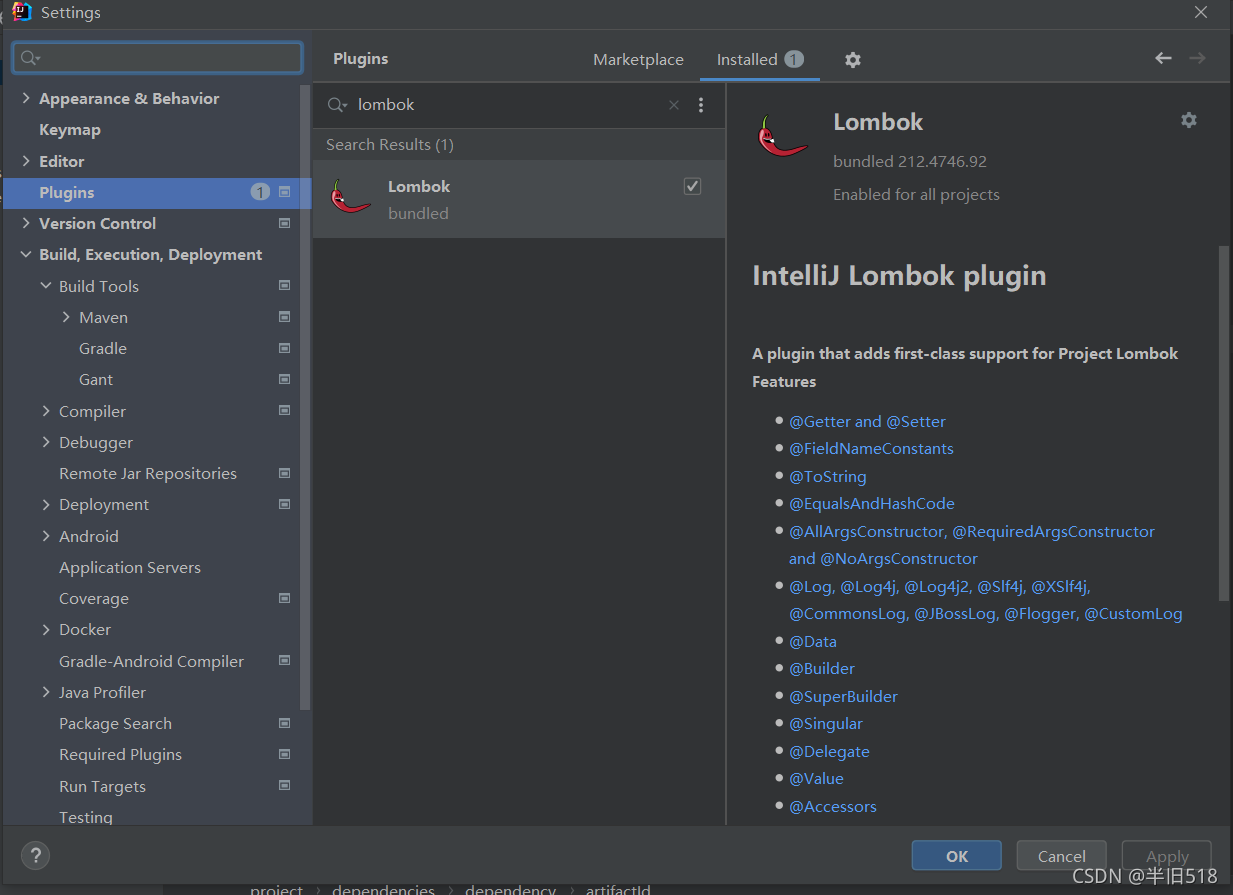1233x895 pixels.
Task: Click the IntelliJ icon in title bar
Action: point(22,12)
